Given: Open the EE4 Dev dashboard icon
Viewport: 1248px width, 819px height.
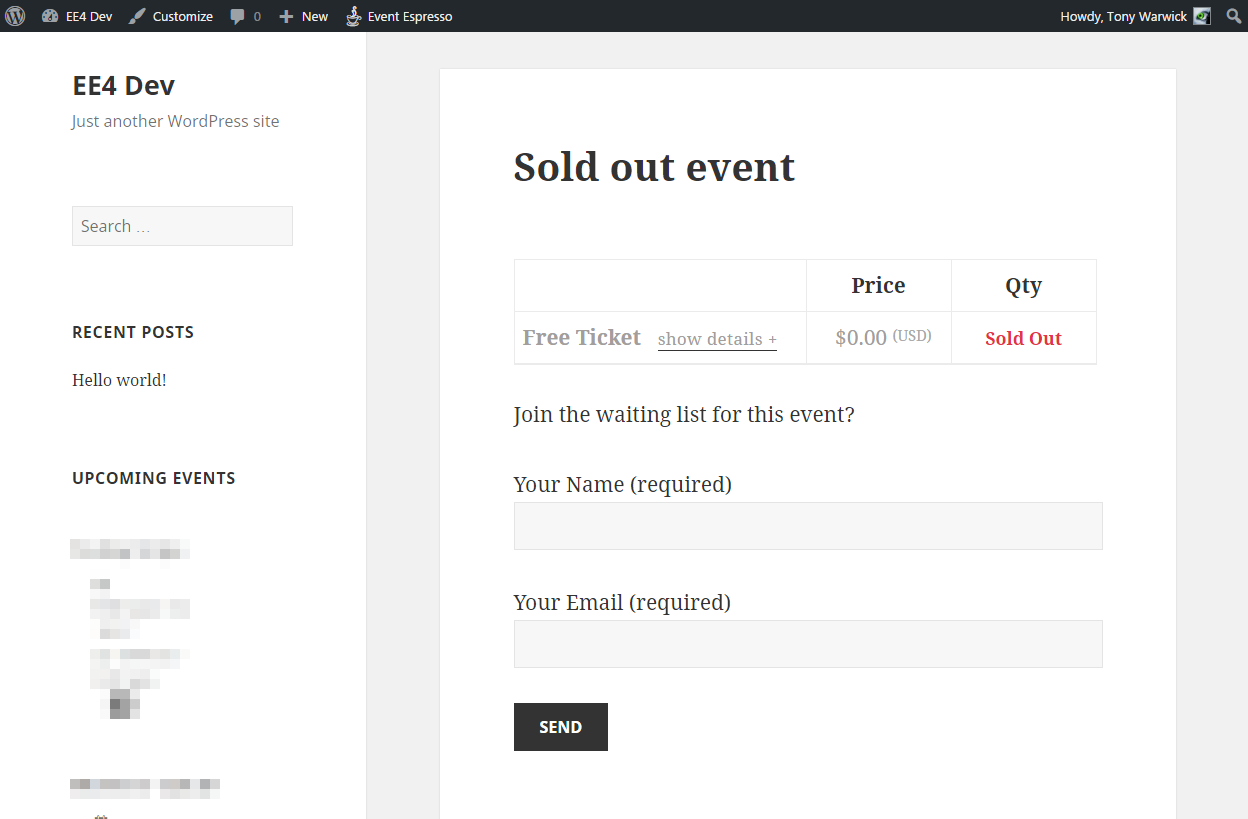Looking at the screenshot, I should click(x=50, y=16).
